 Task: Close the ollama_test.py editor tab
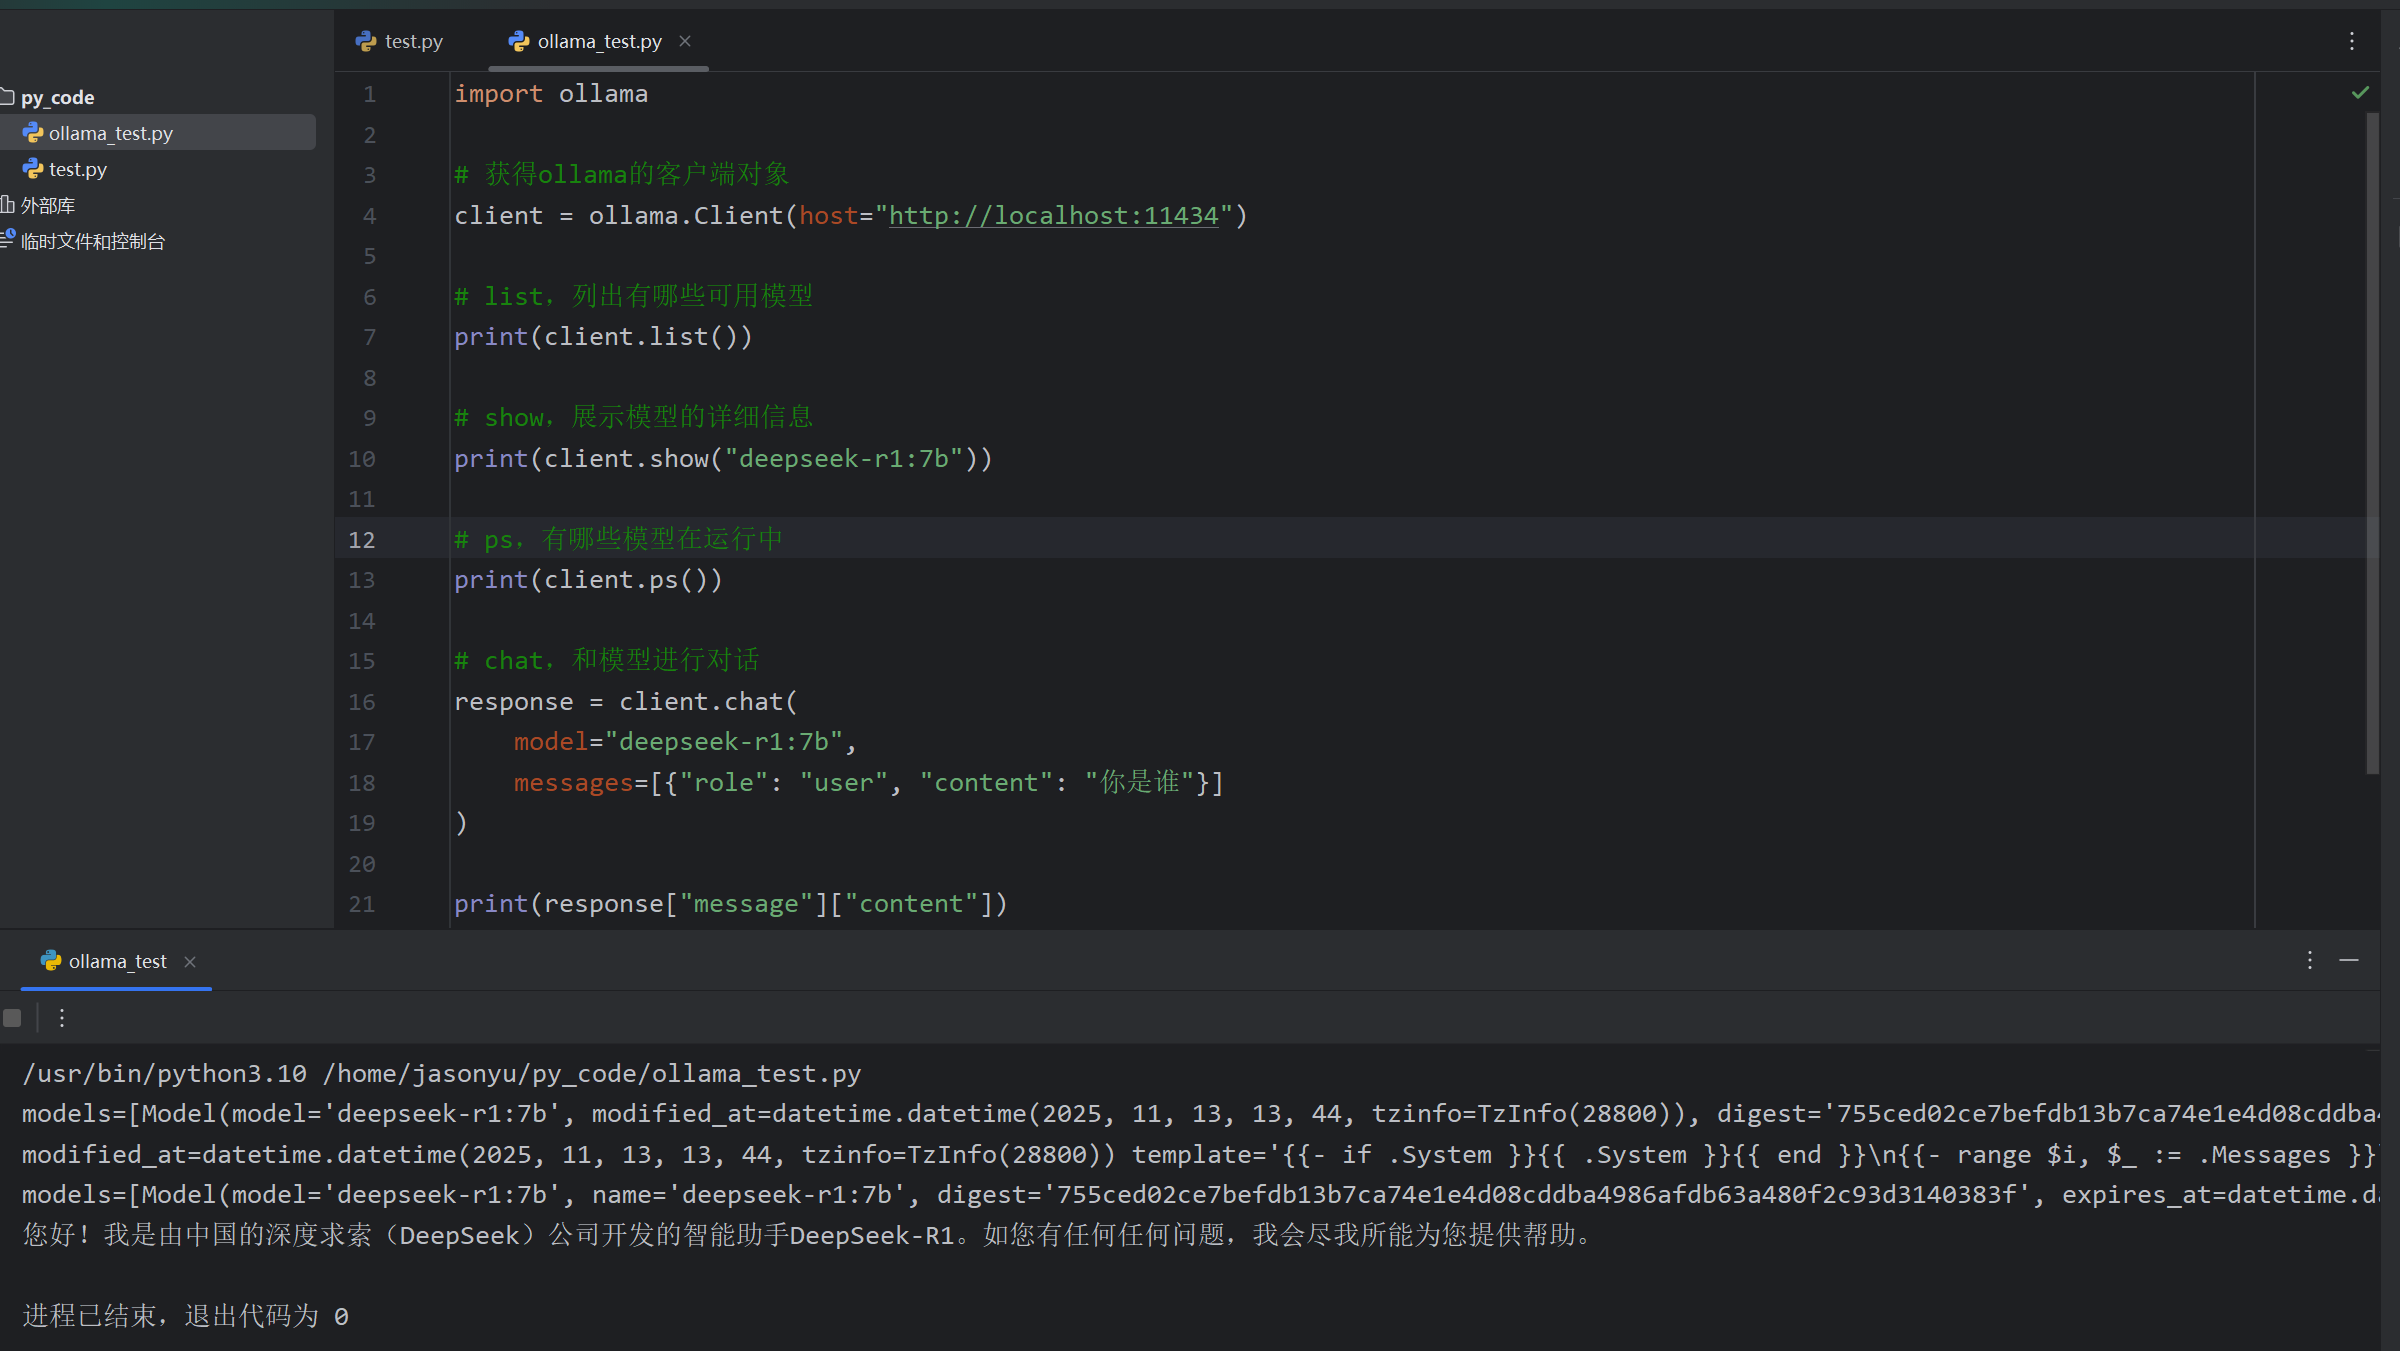(x=685, y=41)
